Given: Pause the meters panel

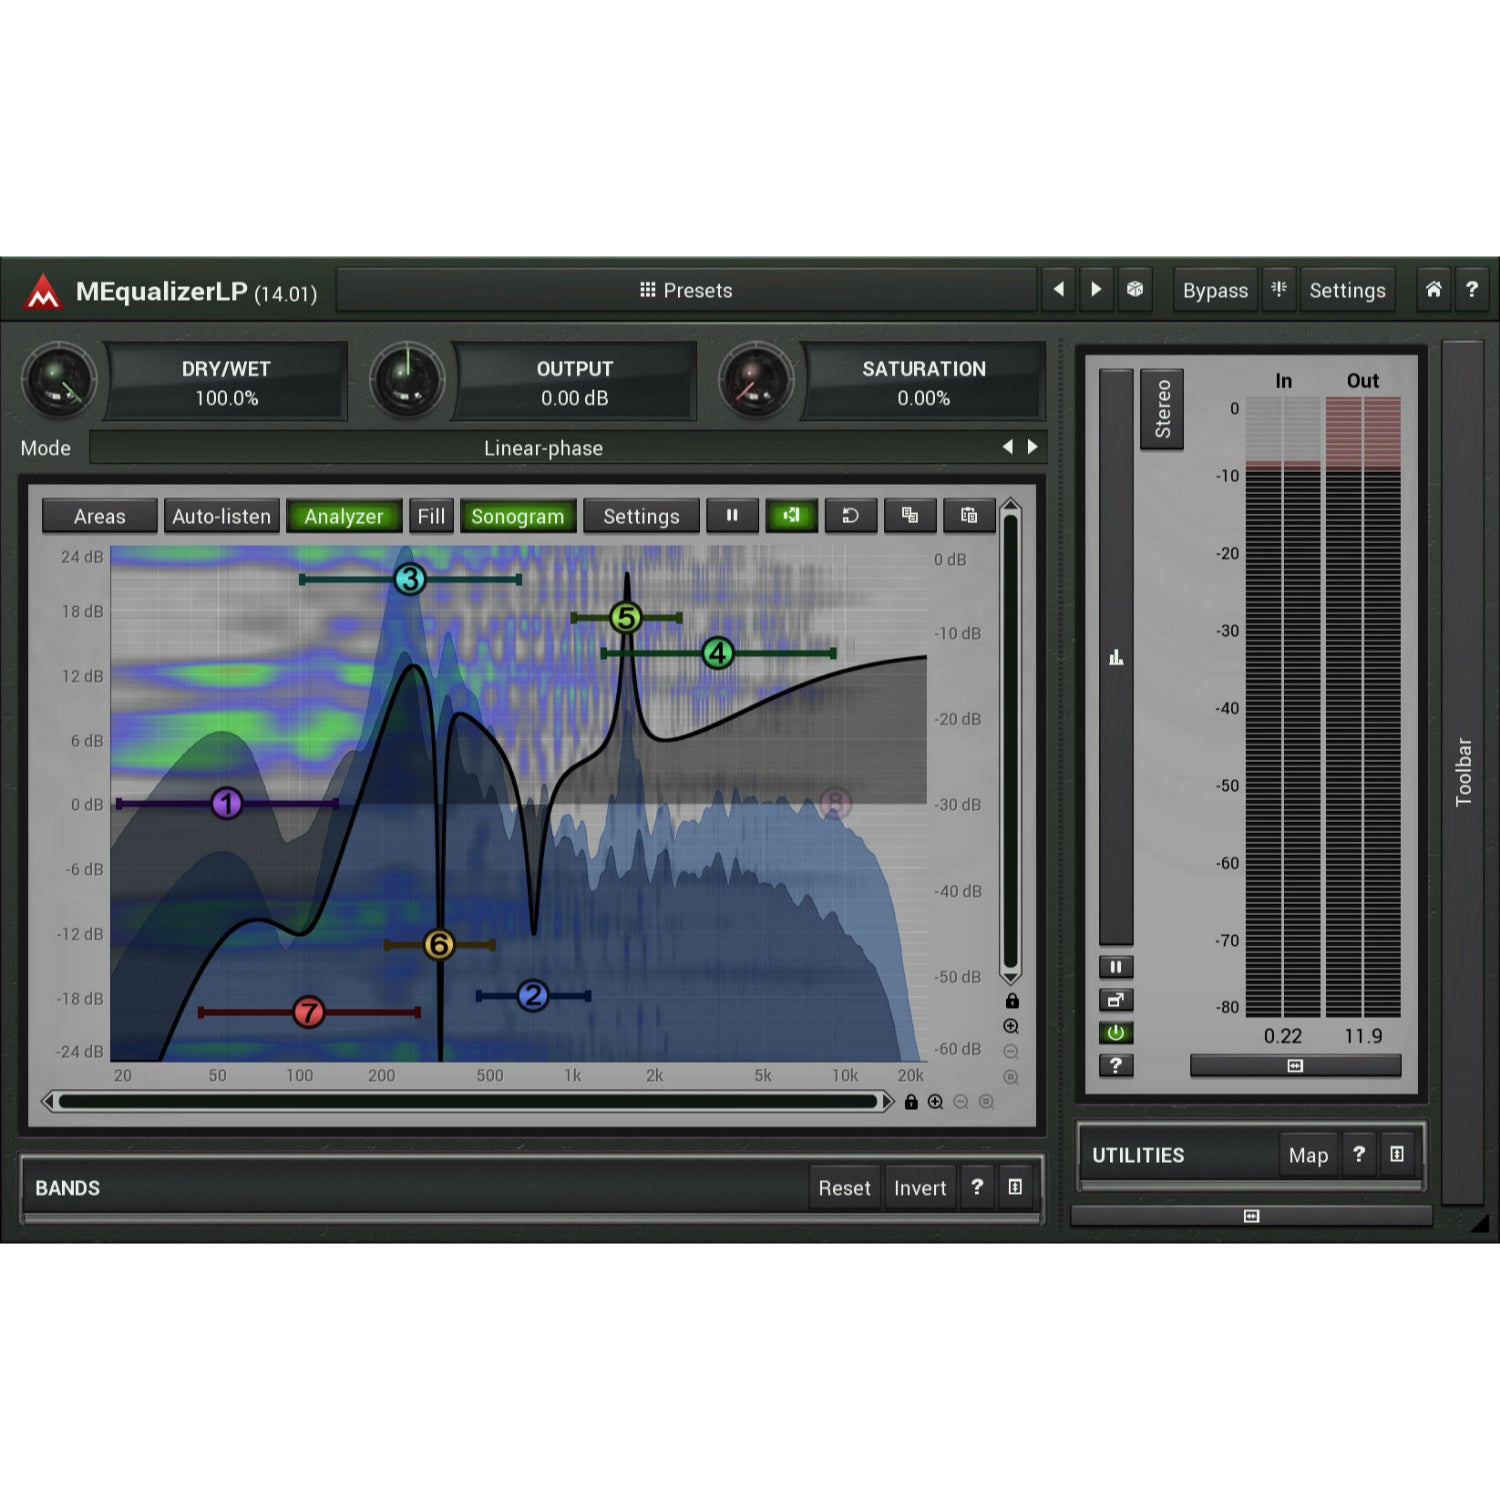Looking at the screenshot, I should pos(1116,967).
